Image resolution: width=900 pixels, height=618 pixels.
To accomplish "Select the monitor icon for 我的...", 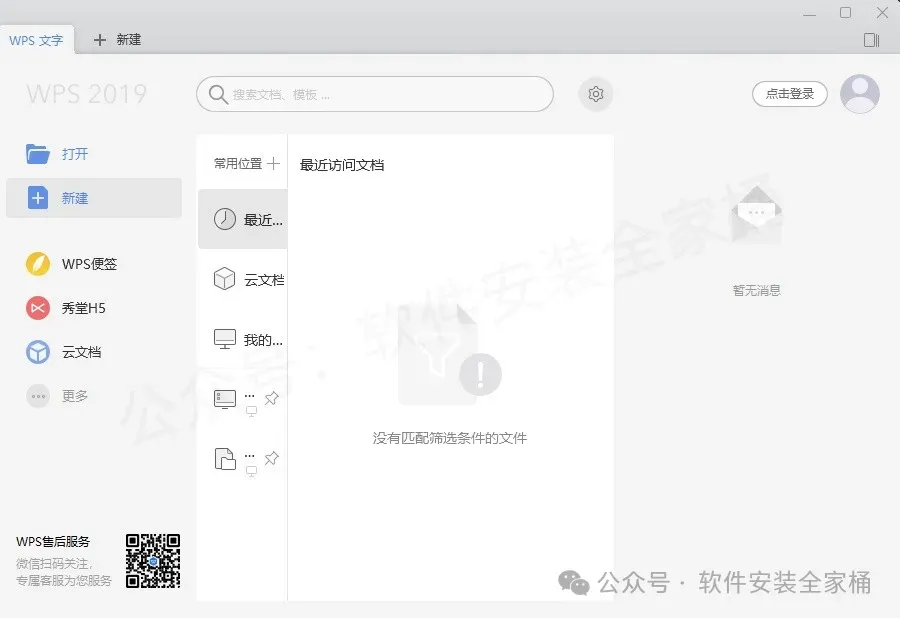I will (224, 339).
